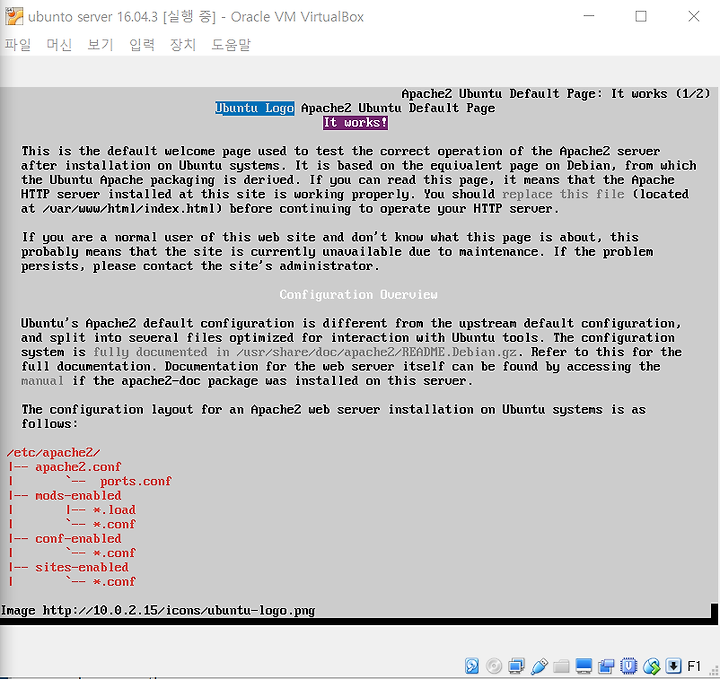Click the keyboard capture down-arrow icon
This screenshot has height=679, width=720.
click(674, 666)
